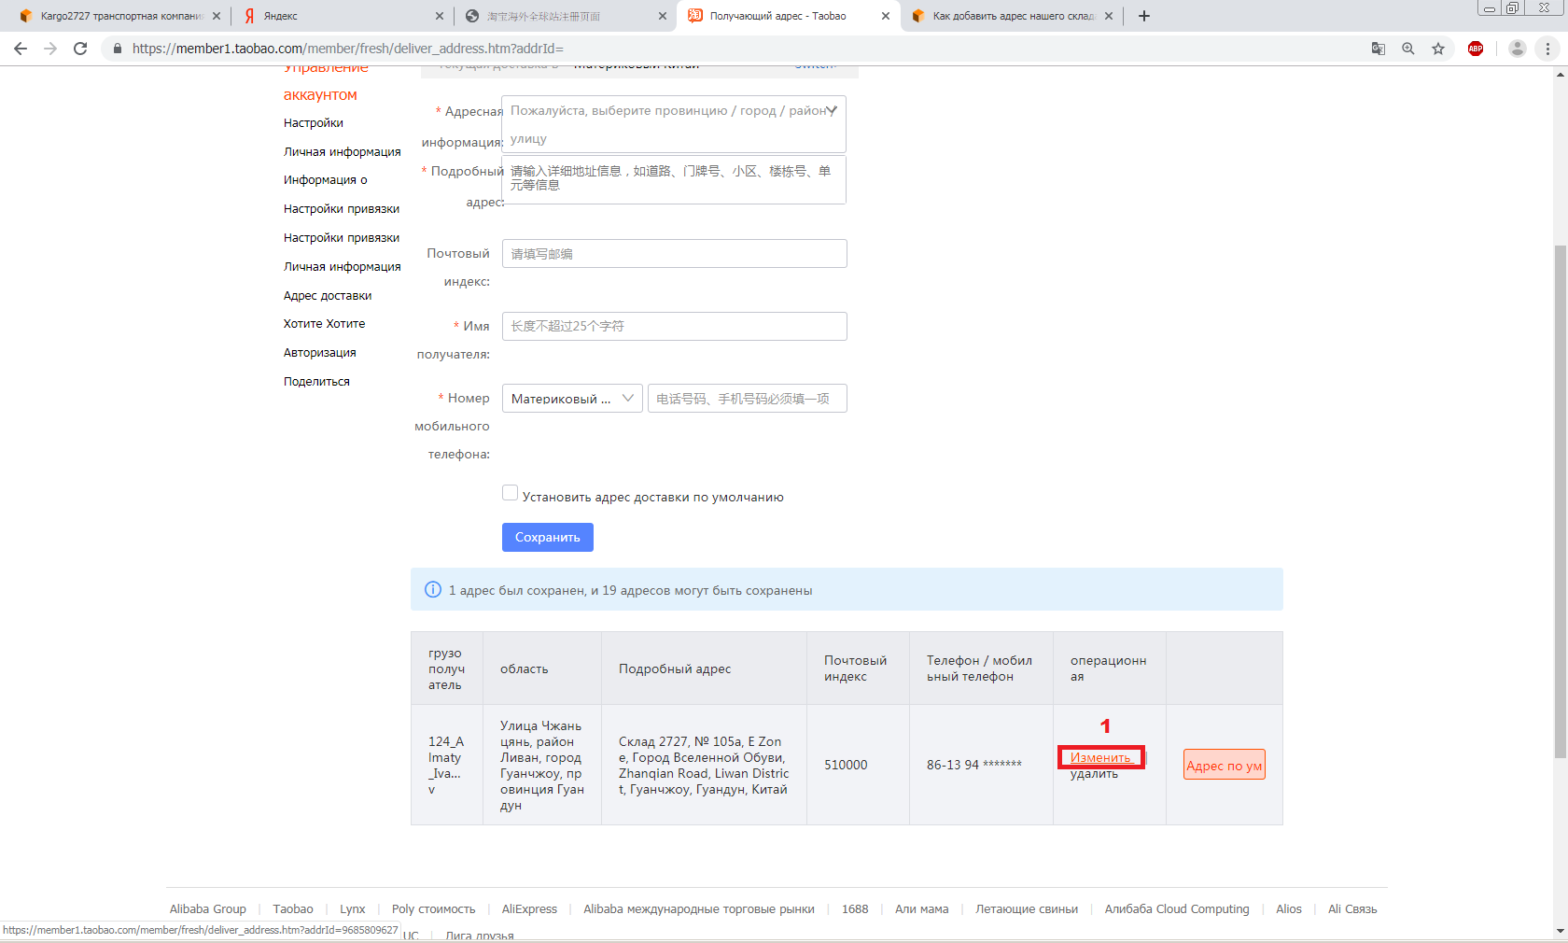Click the Имя получателя input field
1568x943 pixels.
tap(674, 326)
